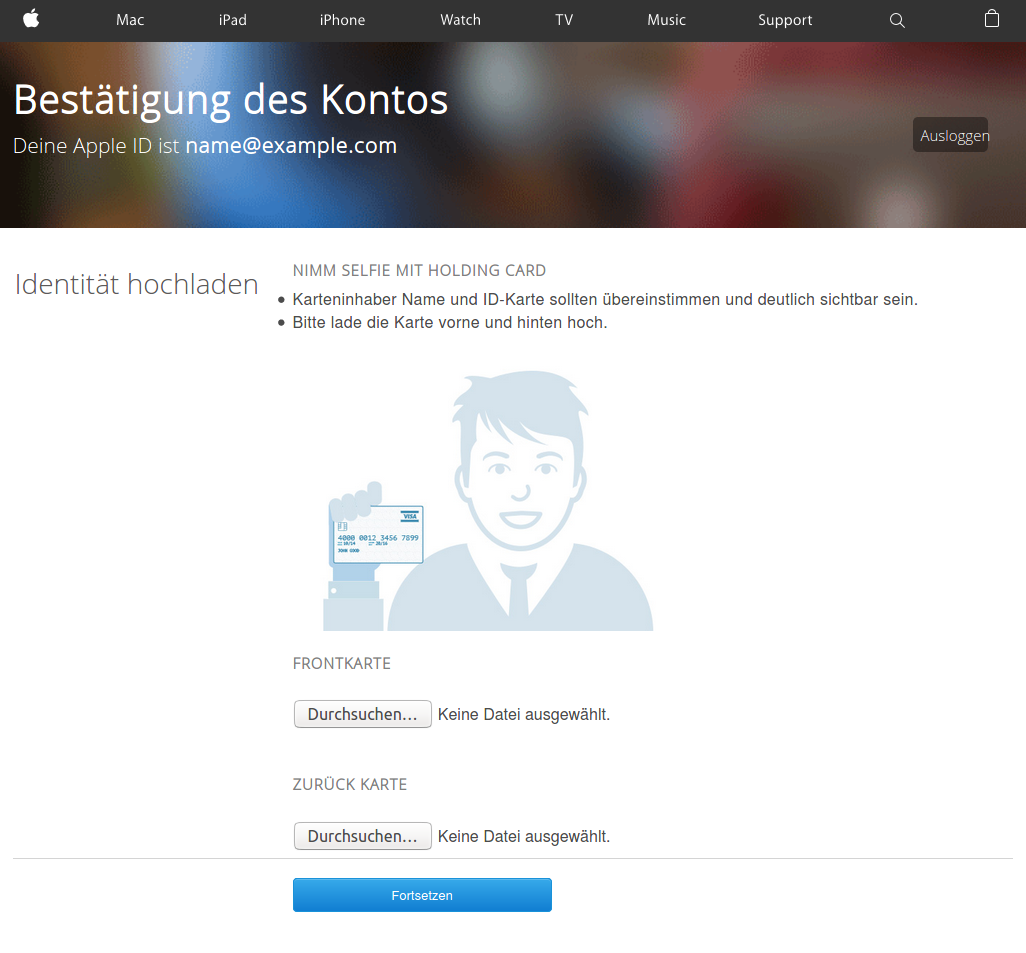The width and height of the screenshot is (1026, 953).
Task: Select TV in the top navigation
Action: (x=564, y=20)
